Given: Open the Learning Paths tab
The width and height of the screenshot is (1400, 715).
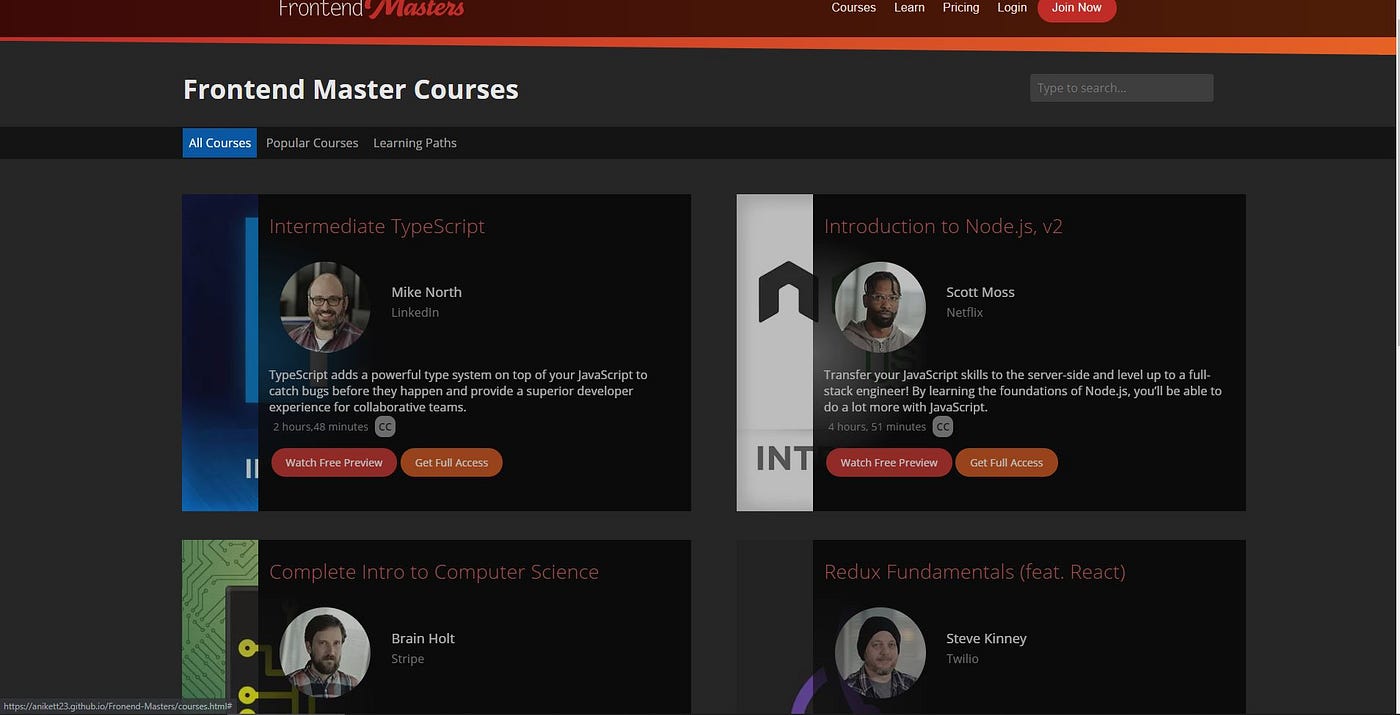Looking at the screenshot, I should [414, 141].
